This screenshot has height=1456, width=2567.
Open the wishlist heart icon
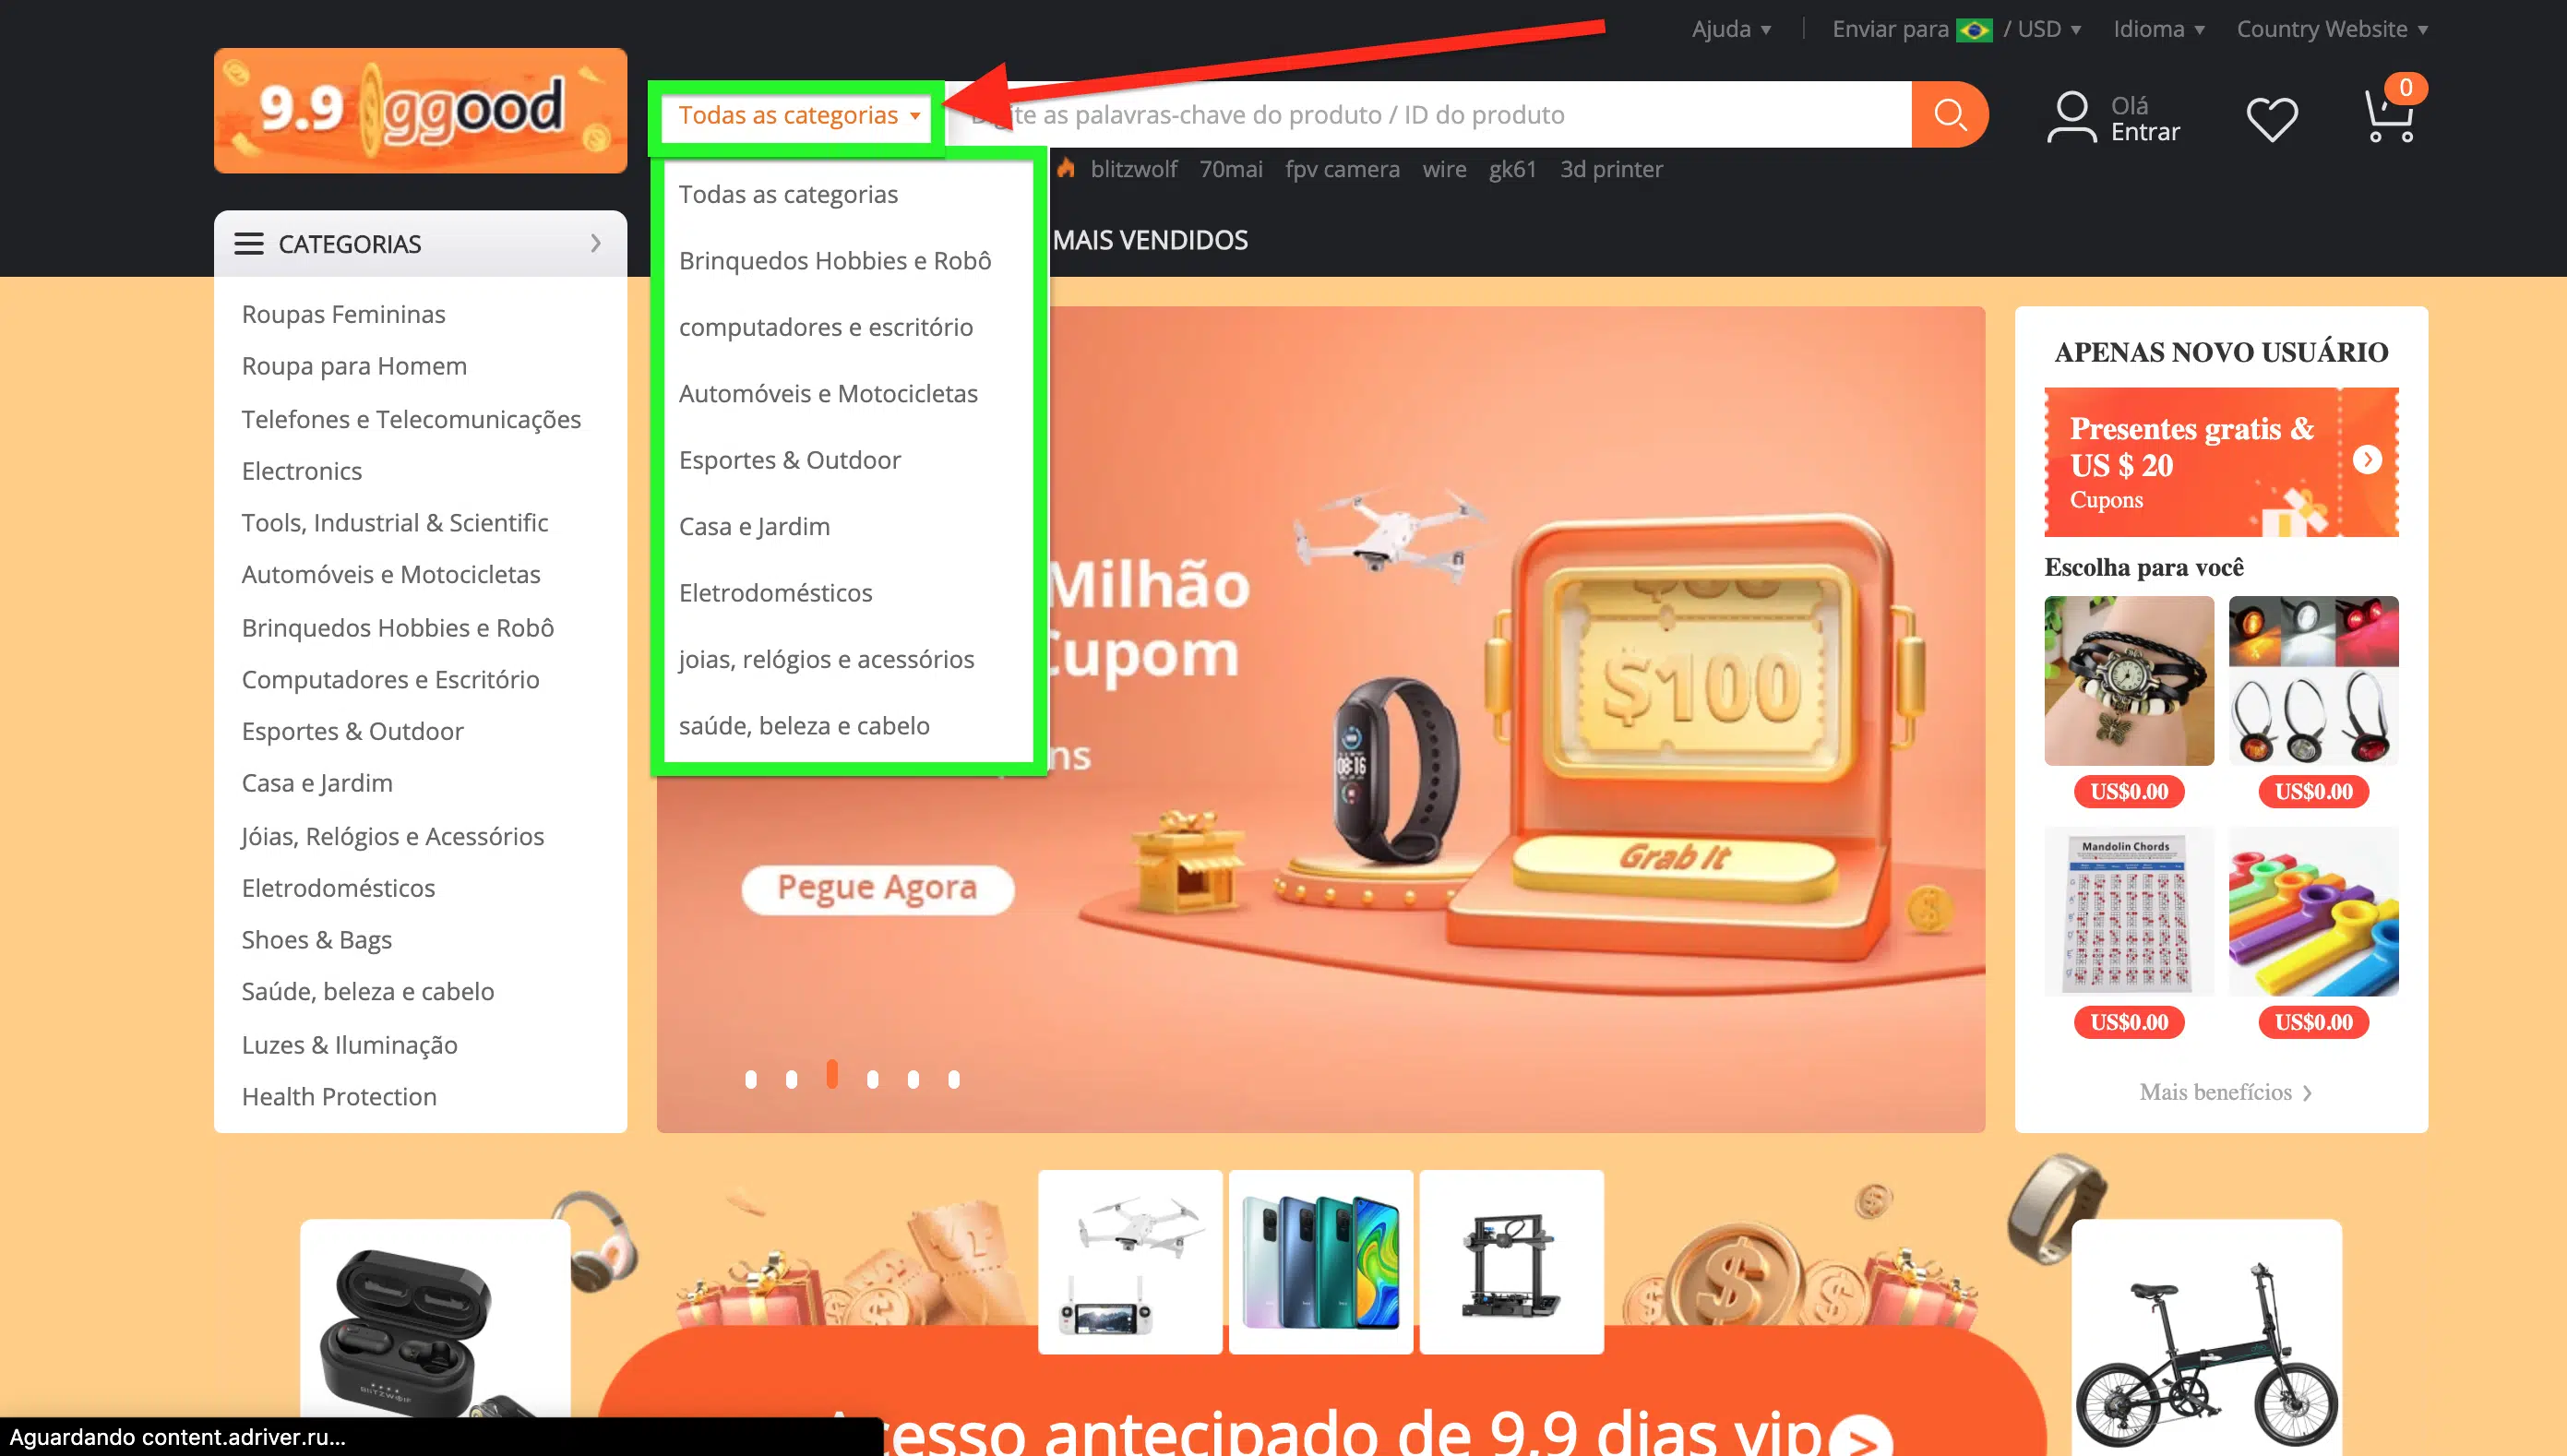pyautogui.click(x=2272, y=119)
